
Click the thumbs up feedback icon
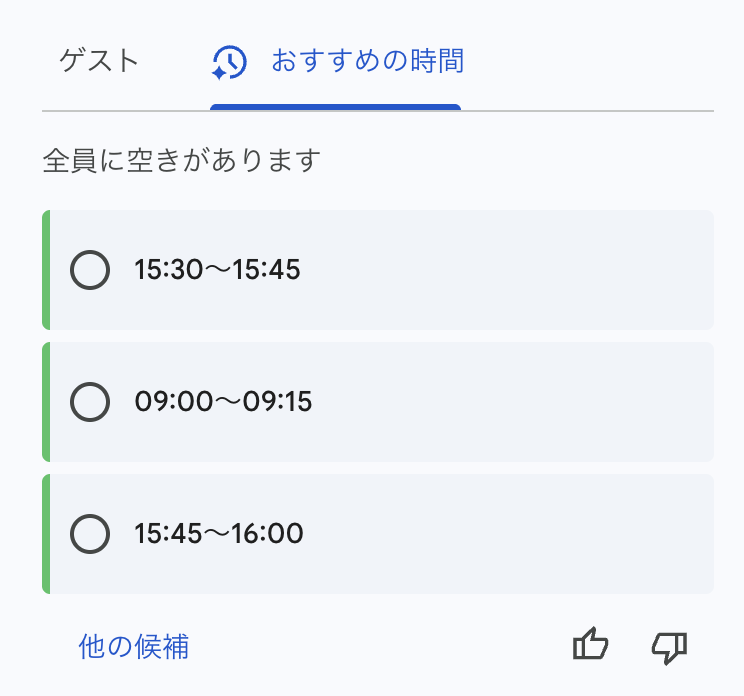click(590, 646)
